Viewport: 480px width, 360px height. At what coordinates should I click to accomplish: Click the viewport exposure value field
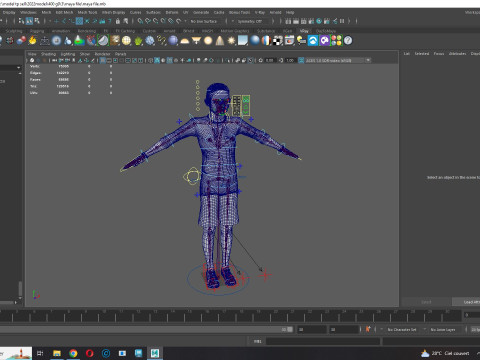click(x=269, y=60)
